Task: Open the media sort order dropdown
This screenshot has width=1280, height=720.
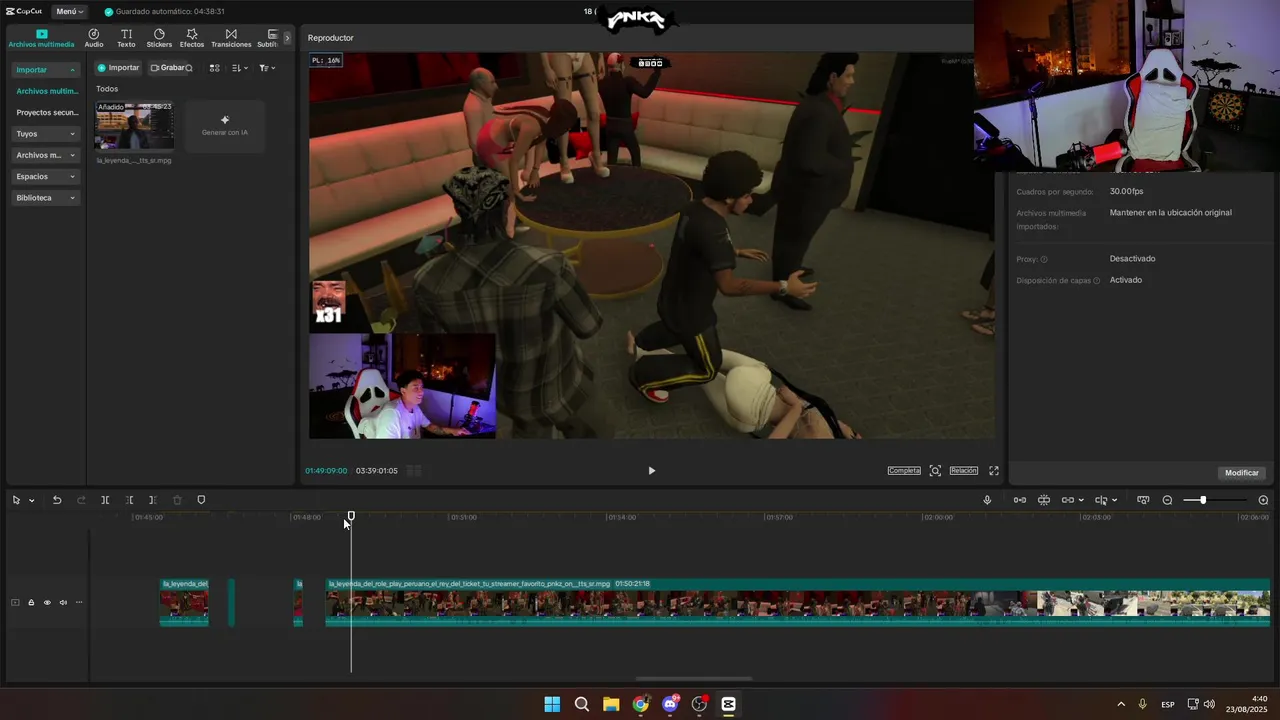Action: (x=239, y=68)
